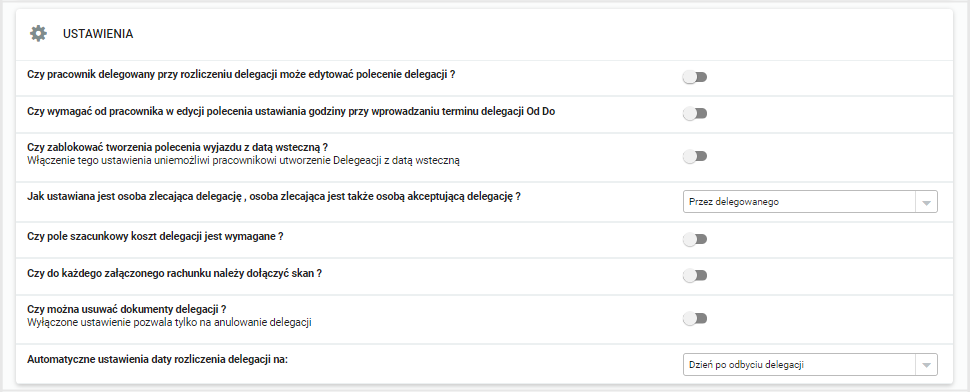The image size is (970, 392).
Task: Click arrow of Przez delegowanego dropdown
Action: coord(925,203)
